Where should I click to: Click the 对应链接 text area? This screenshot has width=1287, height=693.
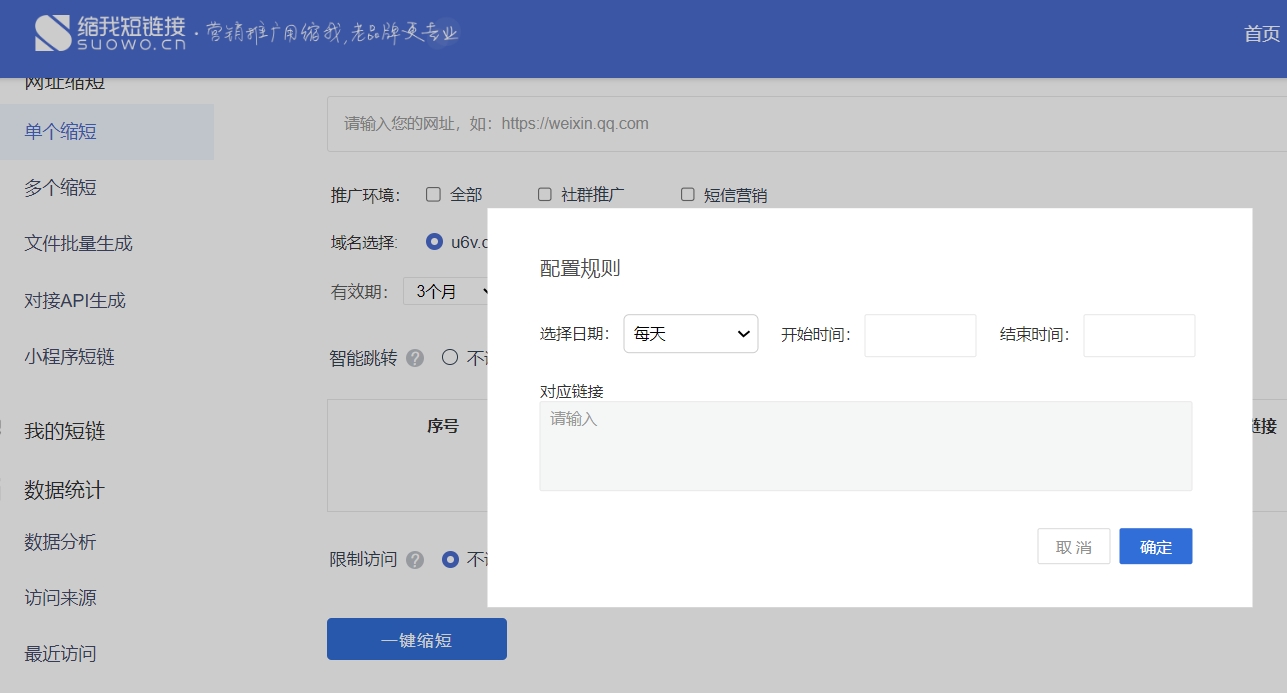[x=865, y=446]
